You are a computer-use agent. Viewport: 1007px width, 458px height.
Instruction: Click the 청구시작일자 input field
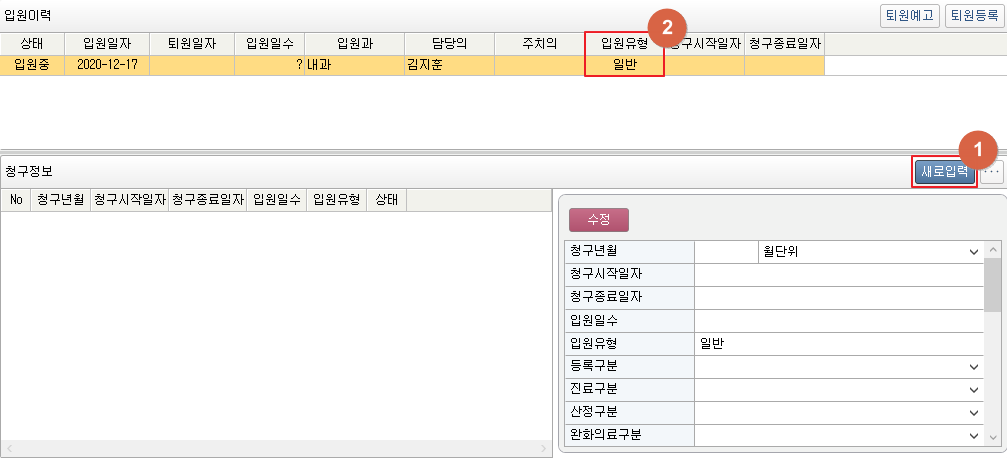click(838, 275)
